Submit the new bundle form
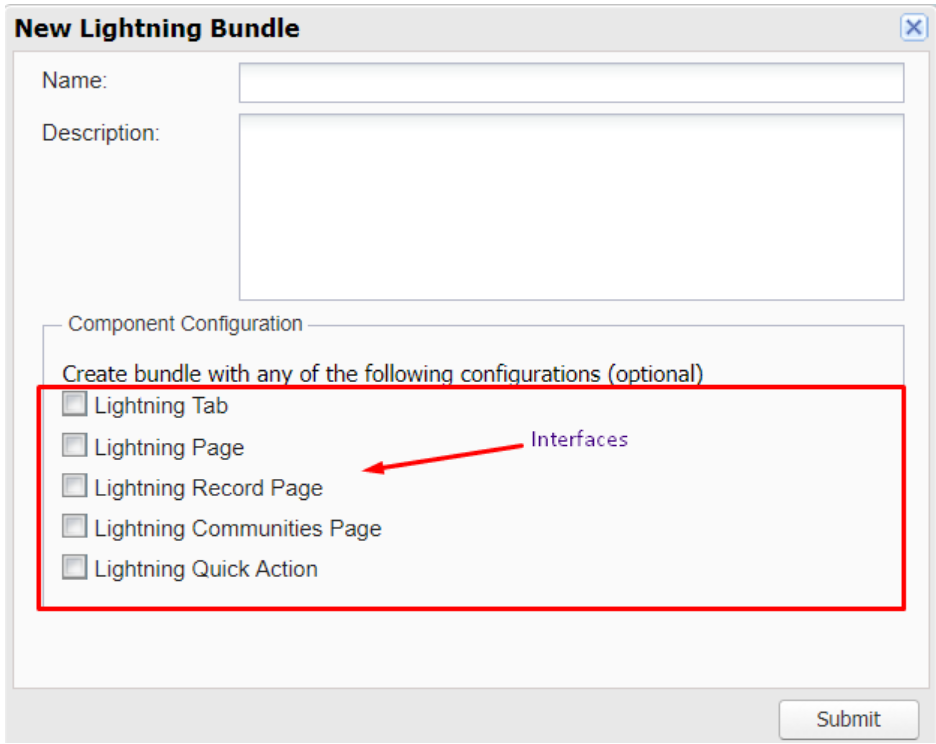Image resolution: width=936 pixels, height=744 pixels. click(x=848, y=720)
